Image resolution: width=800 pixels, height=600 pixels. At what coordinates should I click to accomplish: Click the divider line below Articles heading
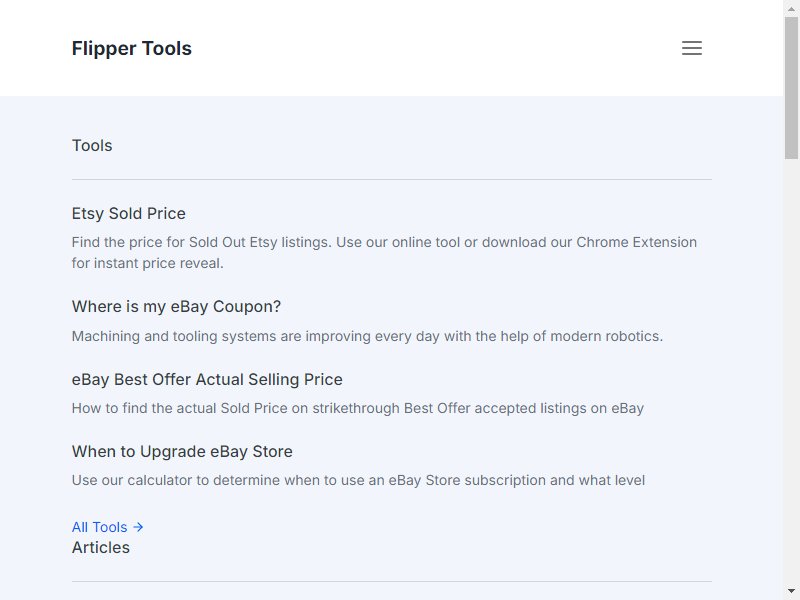(x=392, y=582)
